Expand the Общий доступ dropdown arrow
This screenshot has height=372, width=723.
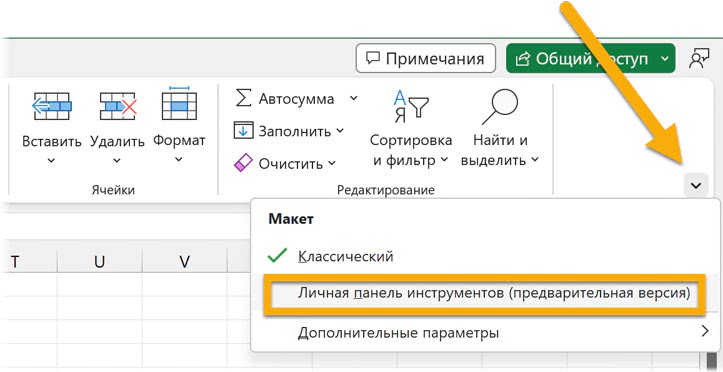click(664, 59)
